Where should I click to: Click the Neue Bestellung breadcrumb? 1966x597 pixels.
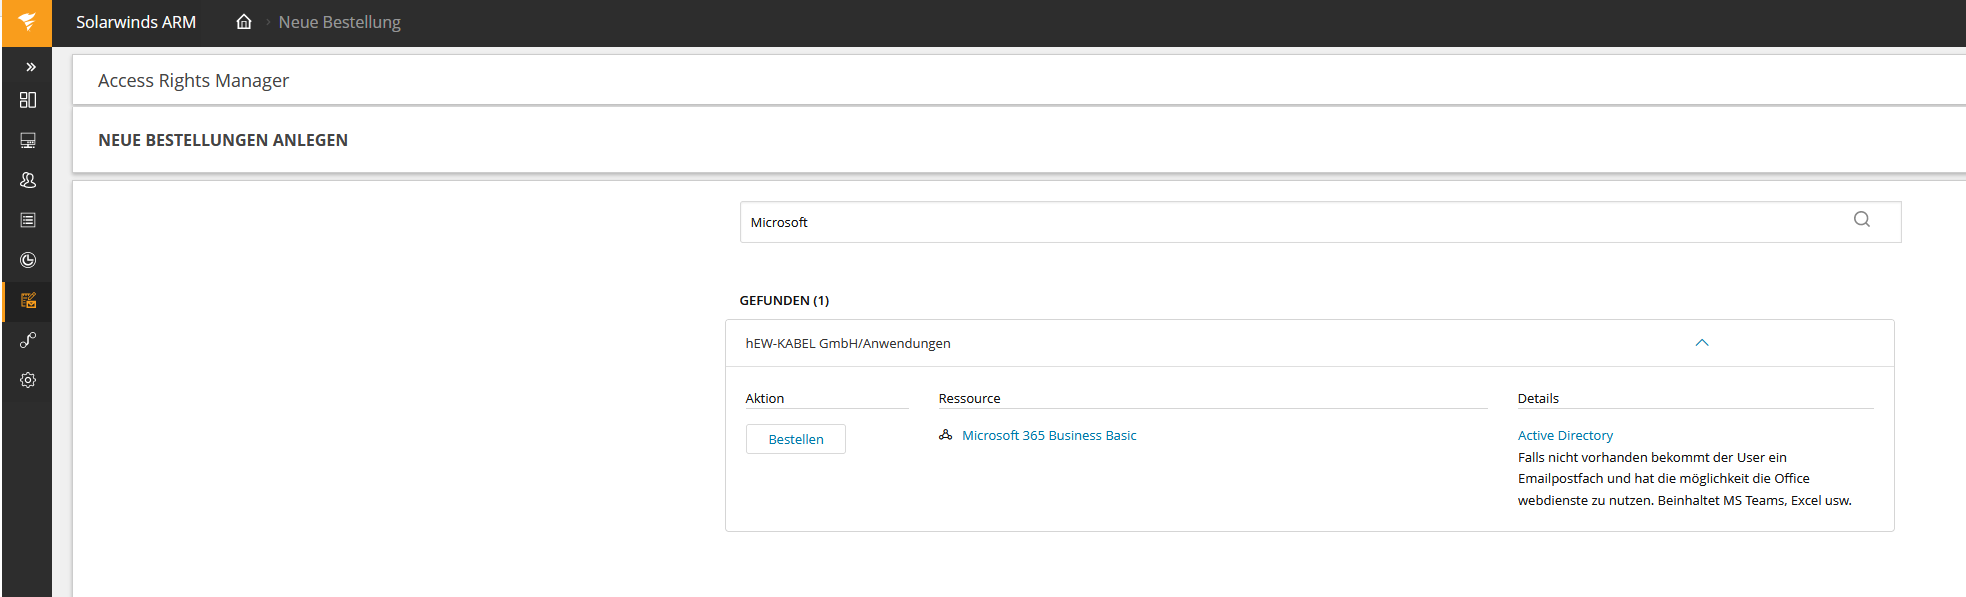click(x=339, y=22)
